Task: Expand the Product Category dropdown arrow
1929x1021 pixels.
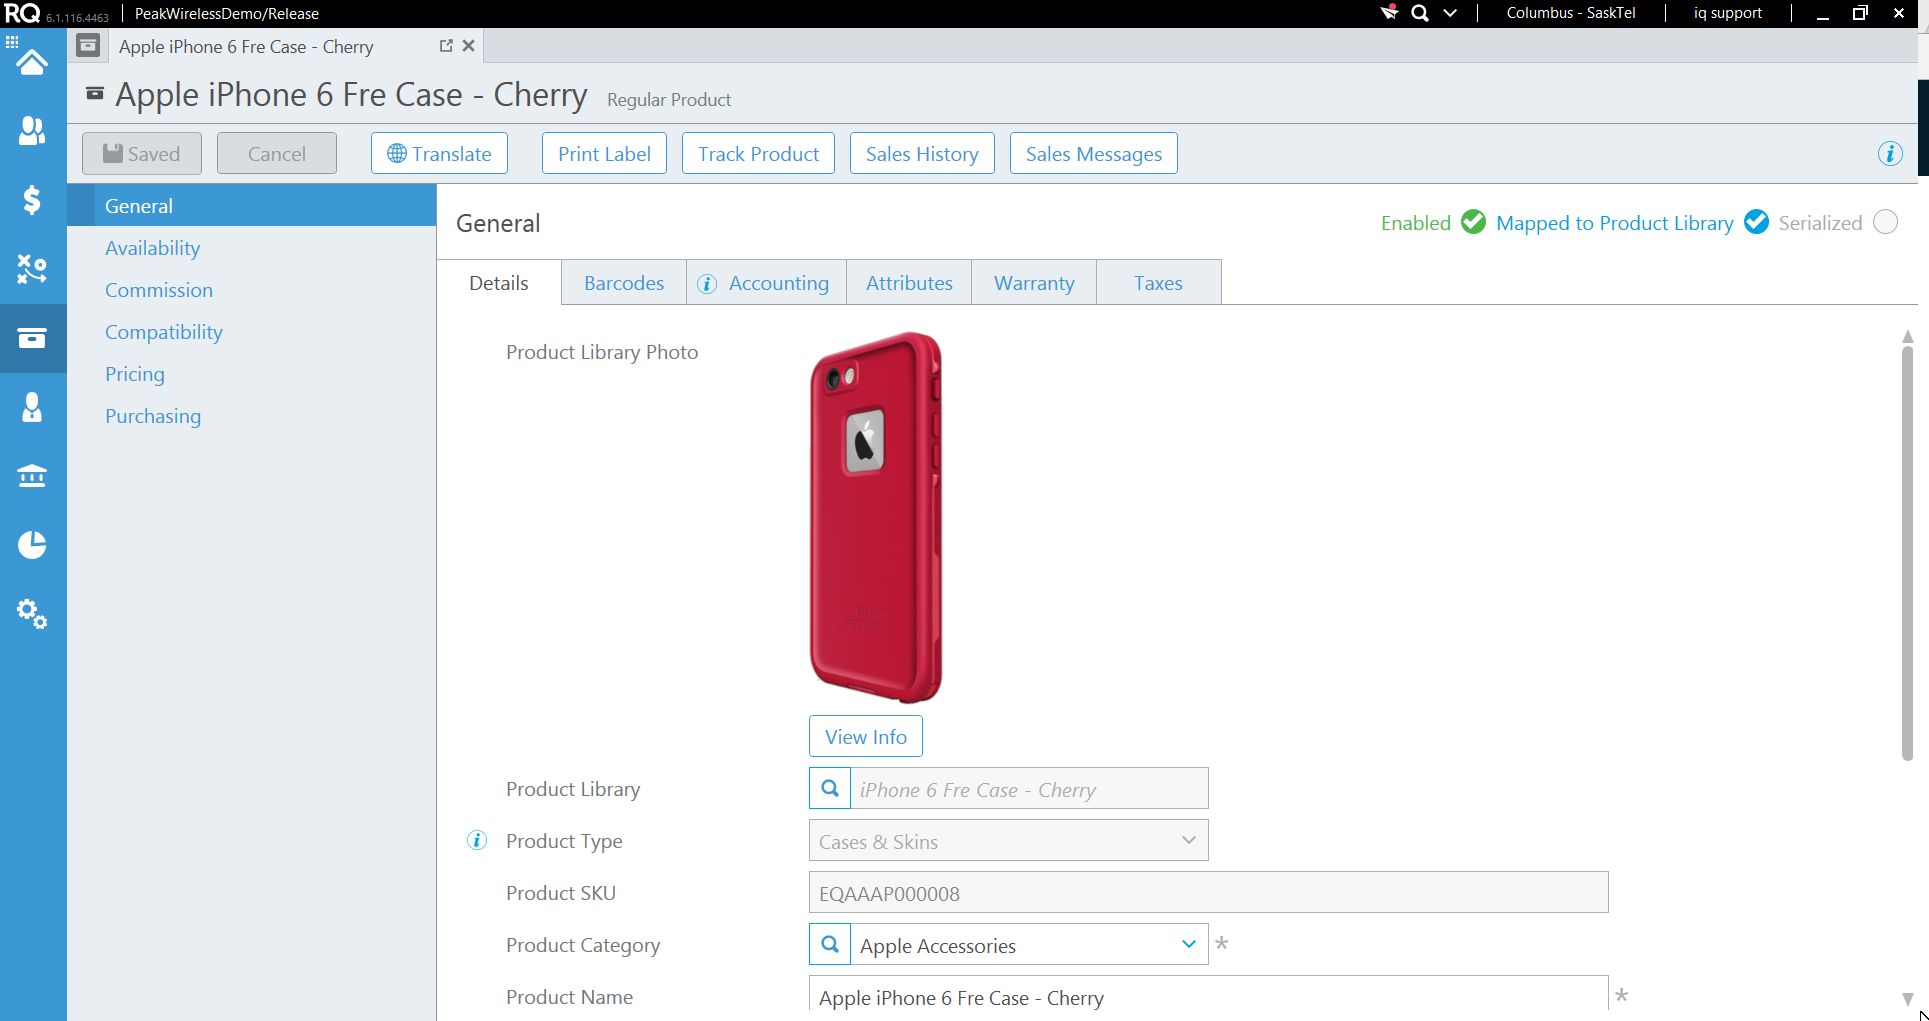Action: (1188, 945)
